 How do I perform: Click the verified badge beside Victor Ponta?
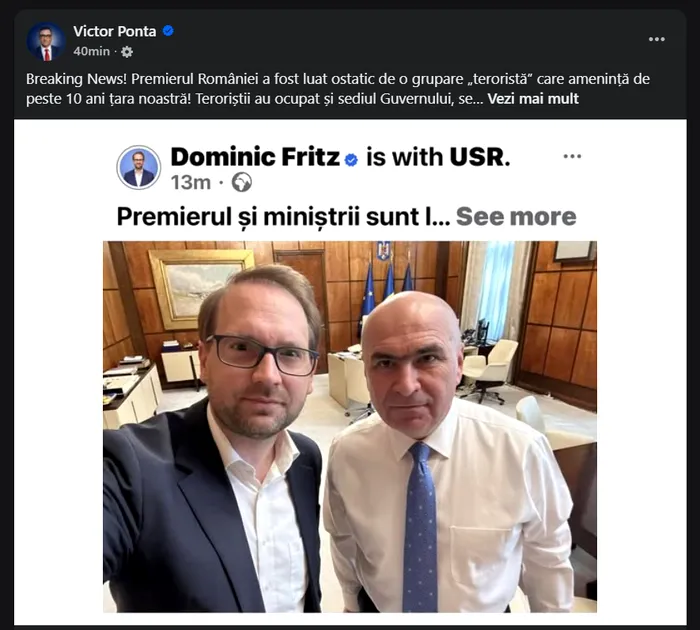[168, 31]
